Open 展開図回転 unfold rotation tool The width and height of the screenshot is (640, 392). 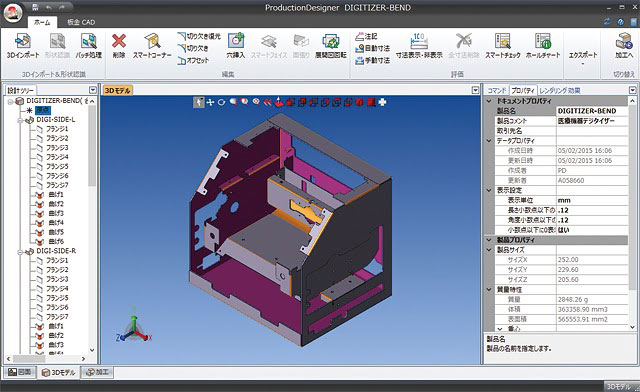[331, 46]
